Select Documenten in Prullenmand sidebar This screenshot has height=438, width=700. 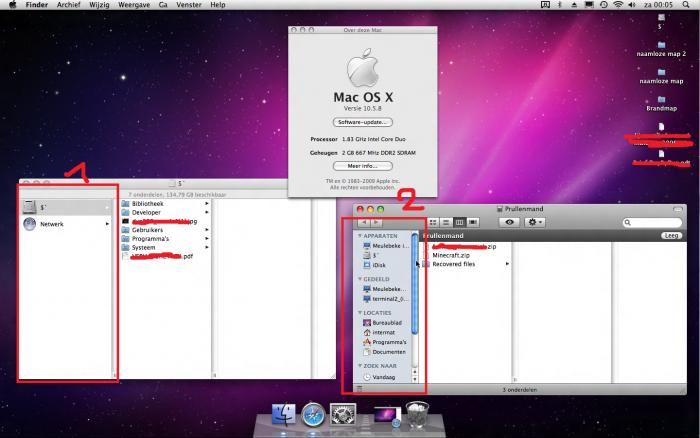384,352
